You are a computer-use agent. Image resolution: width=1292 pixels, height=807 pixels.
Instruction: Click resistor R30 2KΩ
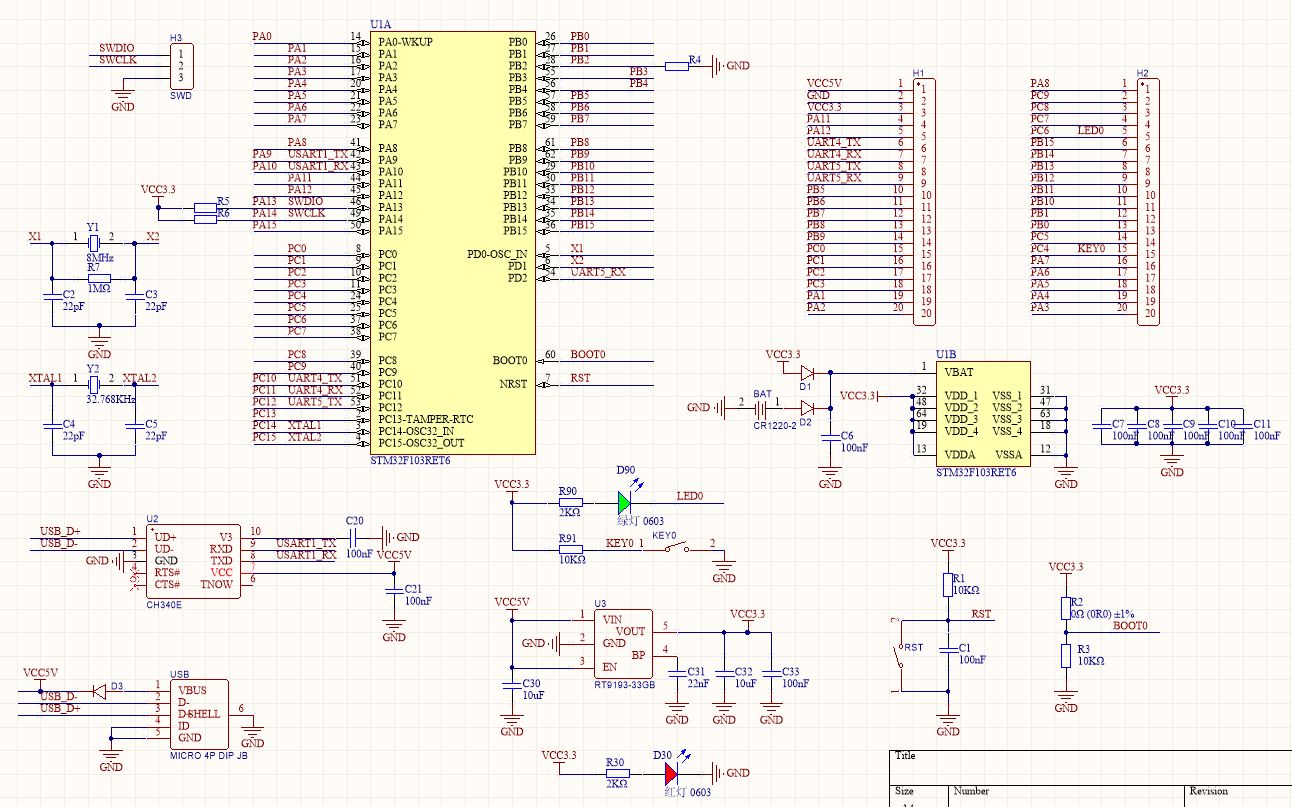coord(617,773)
